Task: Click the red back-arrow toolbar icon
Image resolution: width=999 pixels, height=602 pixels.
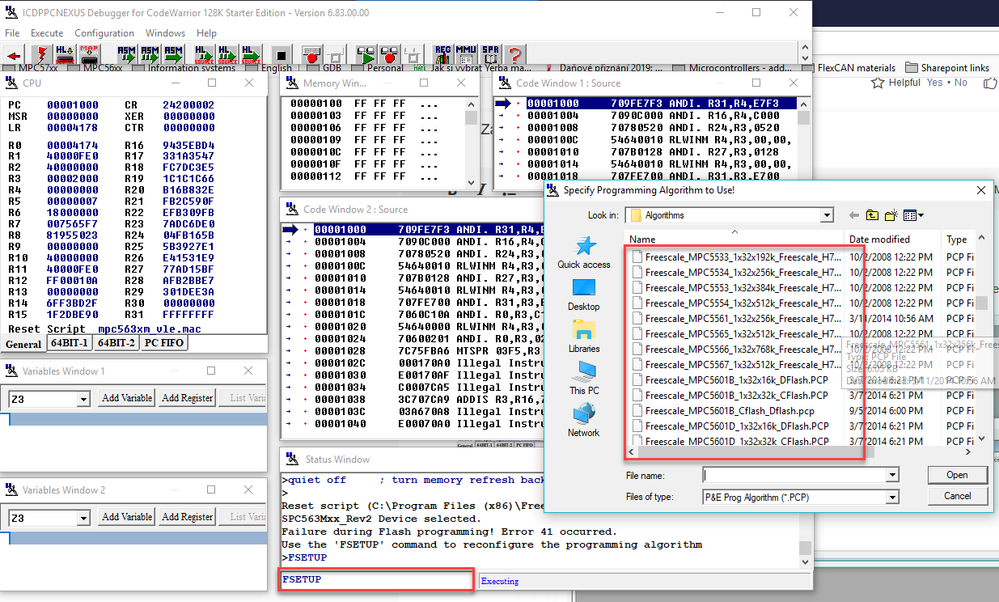Action: pyautogui.click(x=14, y=55)
